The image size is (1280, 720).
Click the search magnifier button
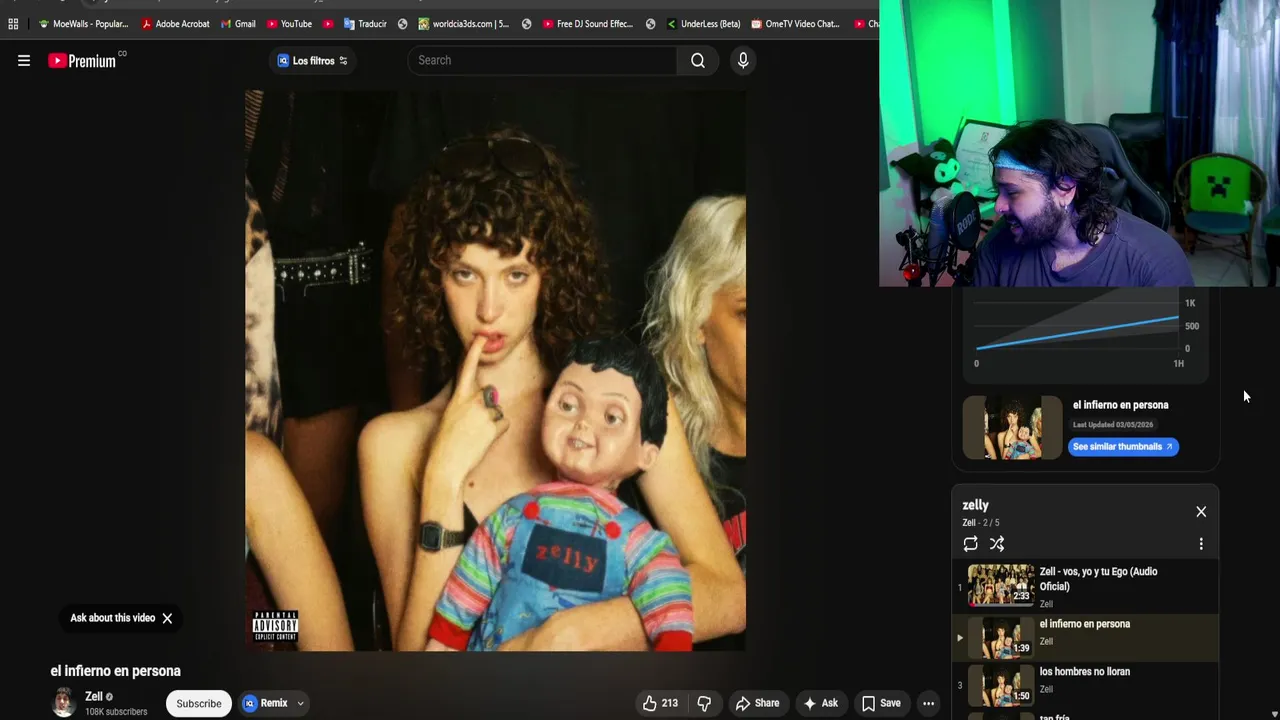click(x=698, y=61)
